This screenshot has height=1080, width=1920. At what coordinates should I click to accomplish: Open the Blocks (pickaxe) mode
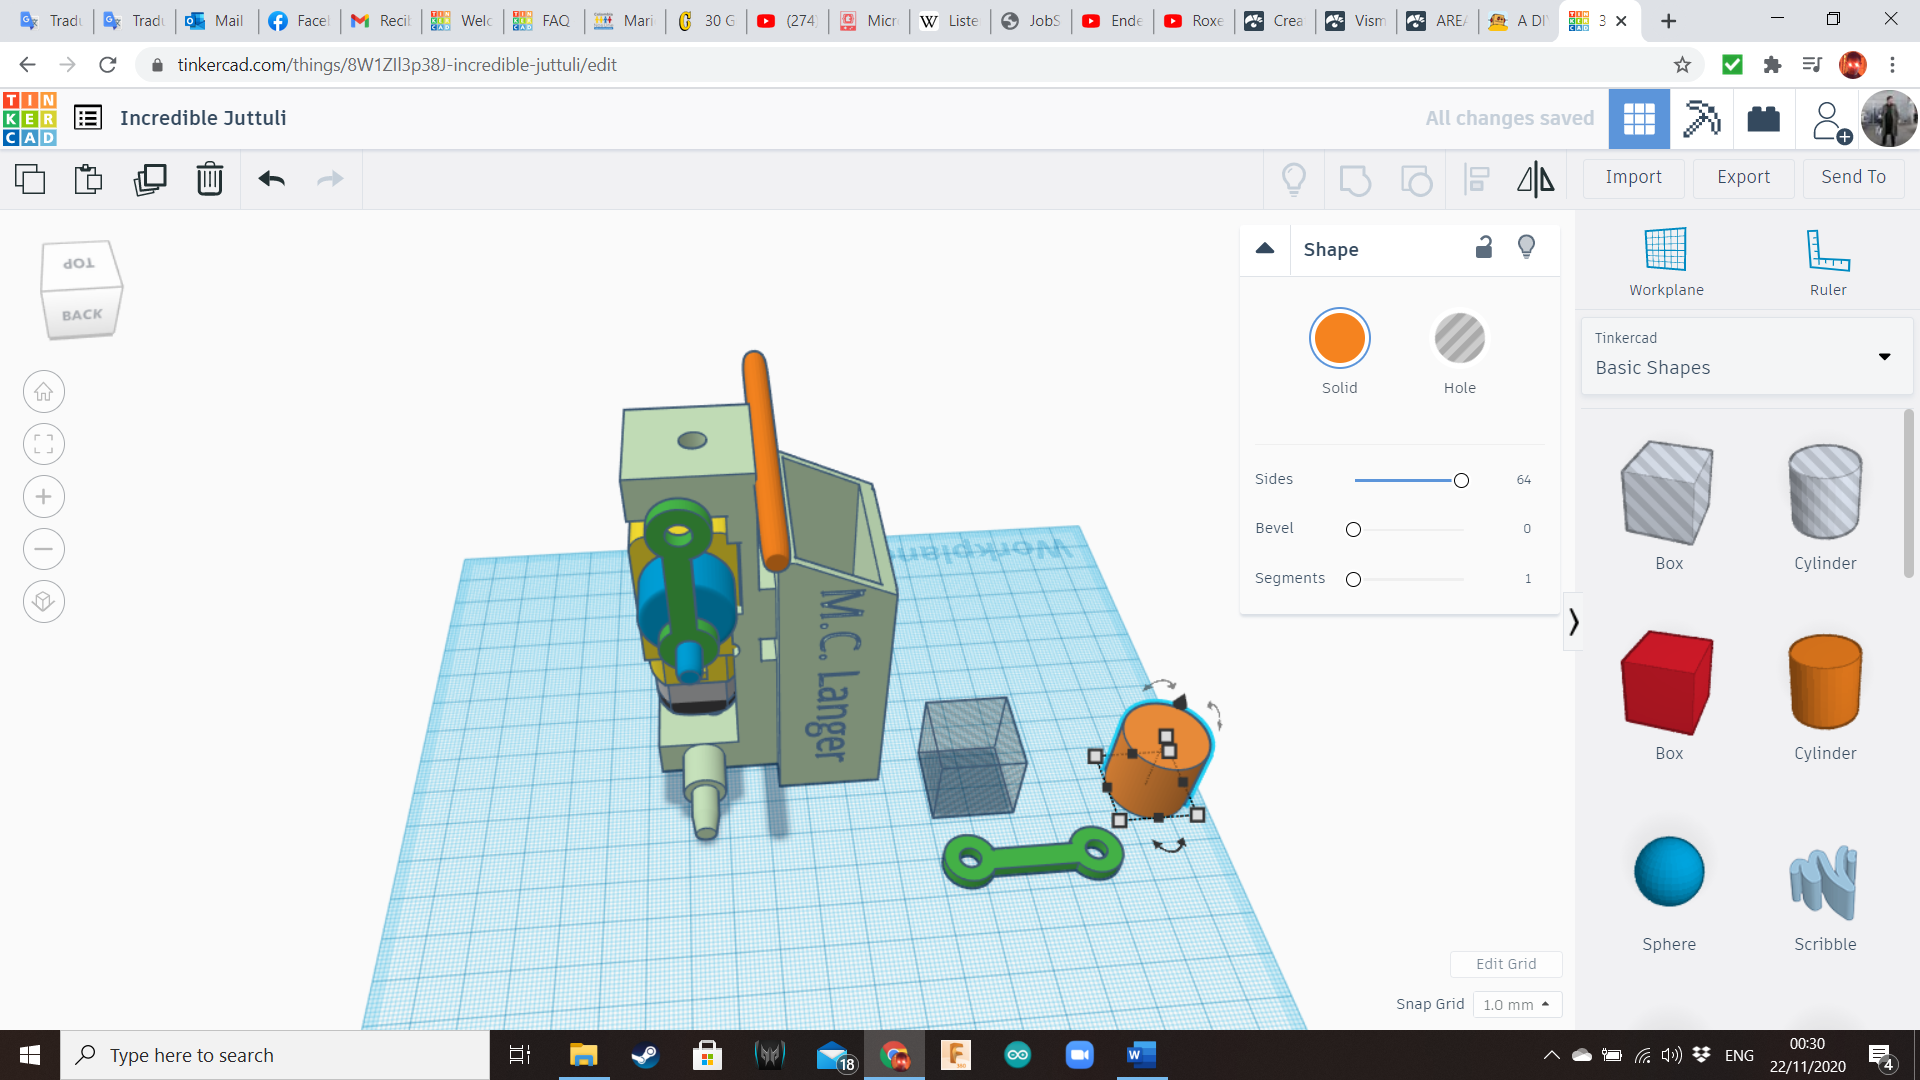[x=1701, y=119]
